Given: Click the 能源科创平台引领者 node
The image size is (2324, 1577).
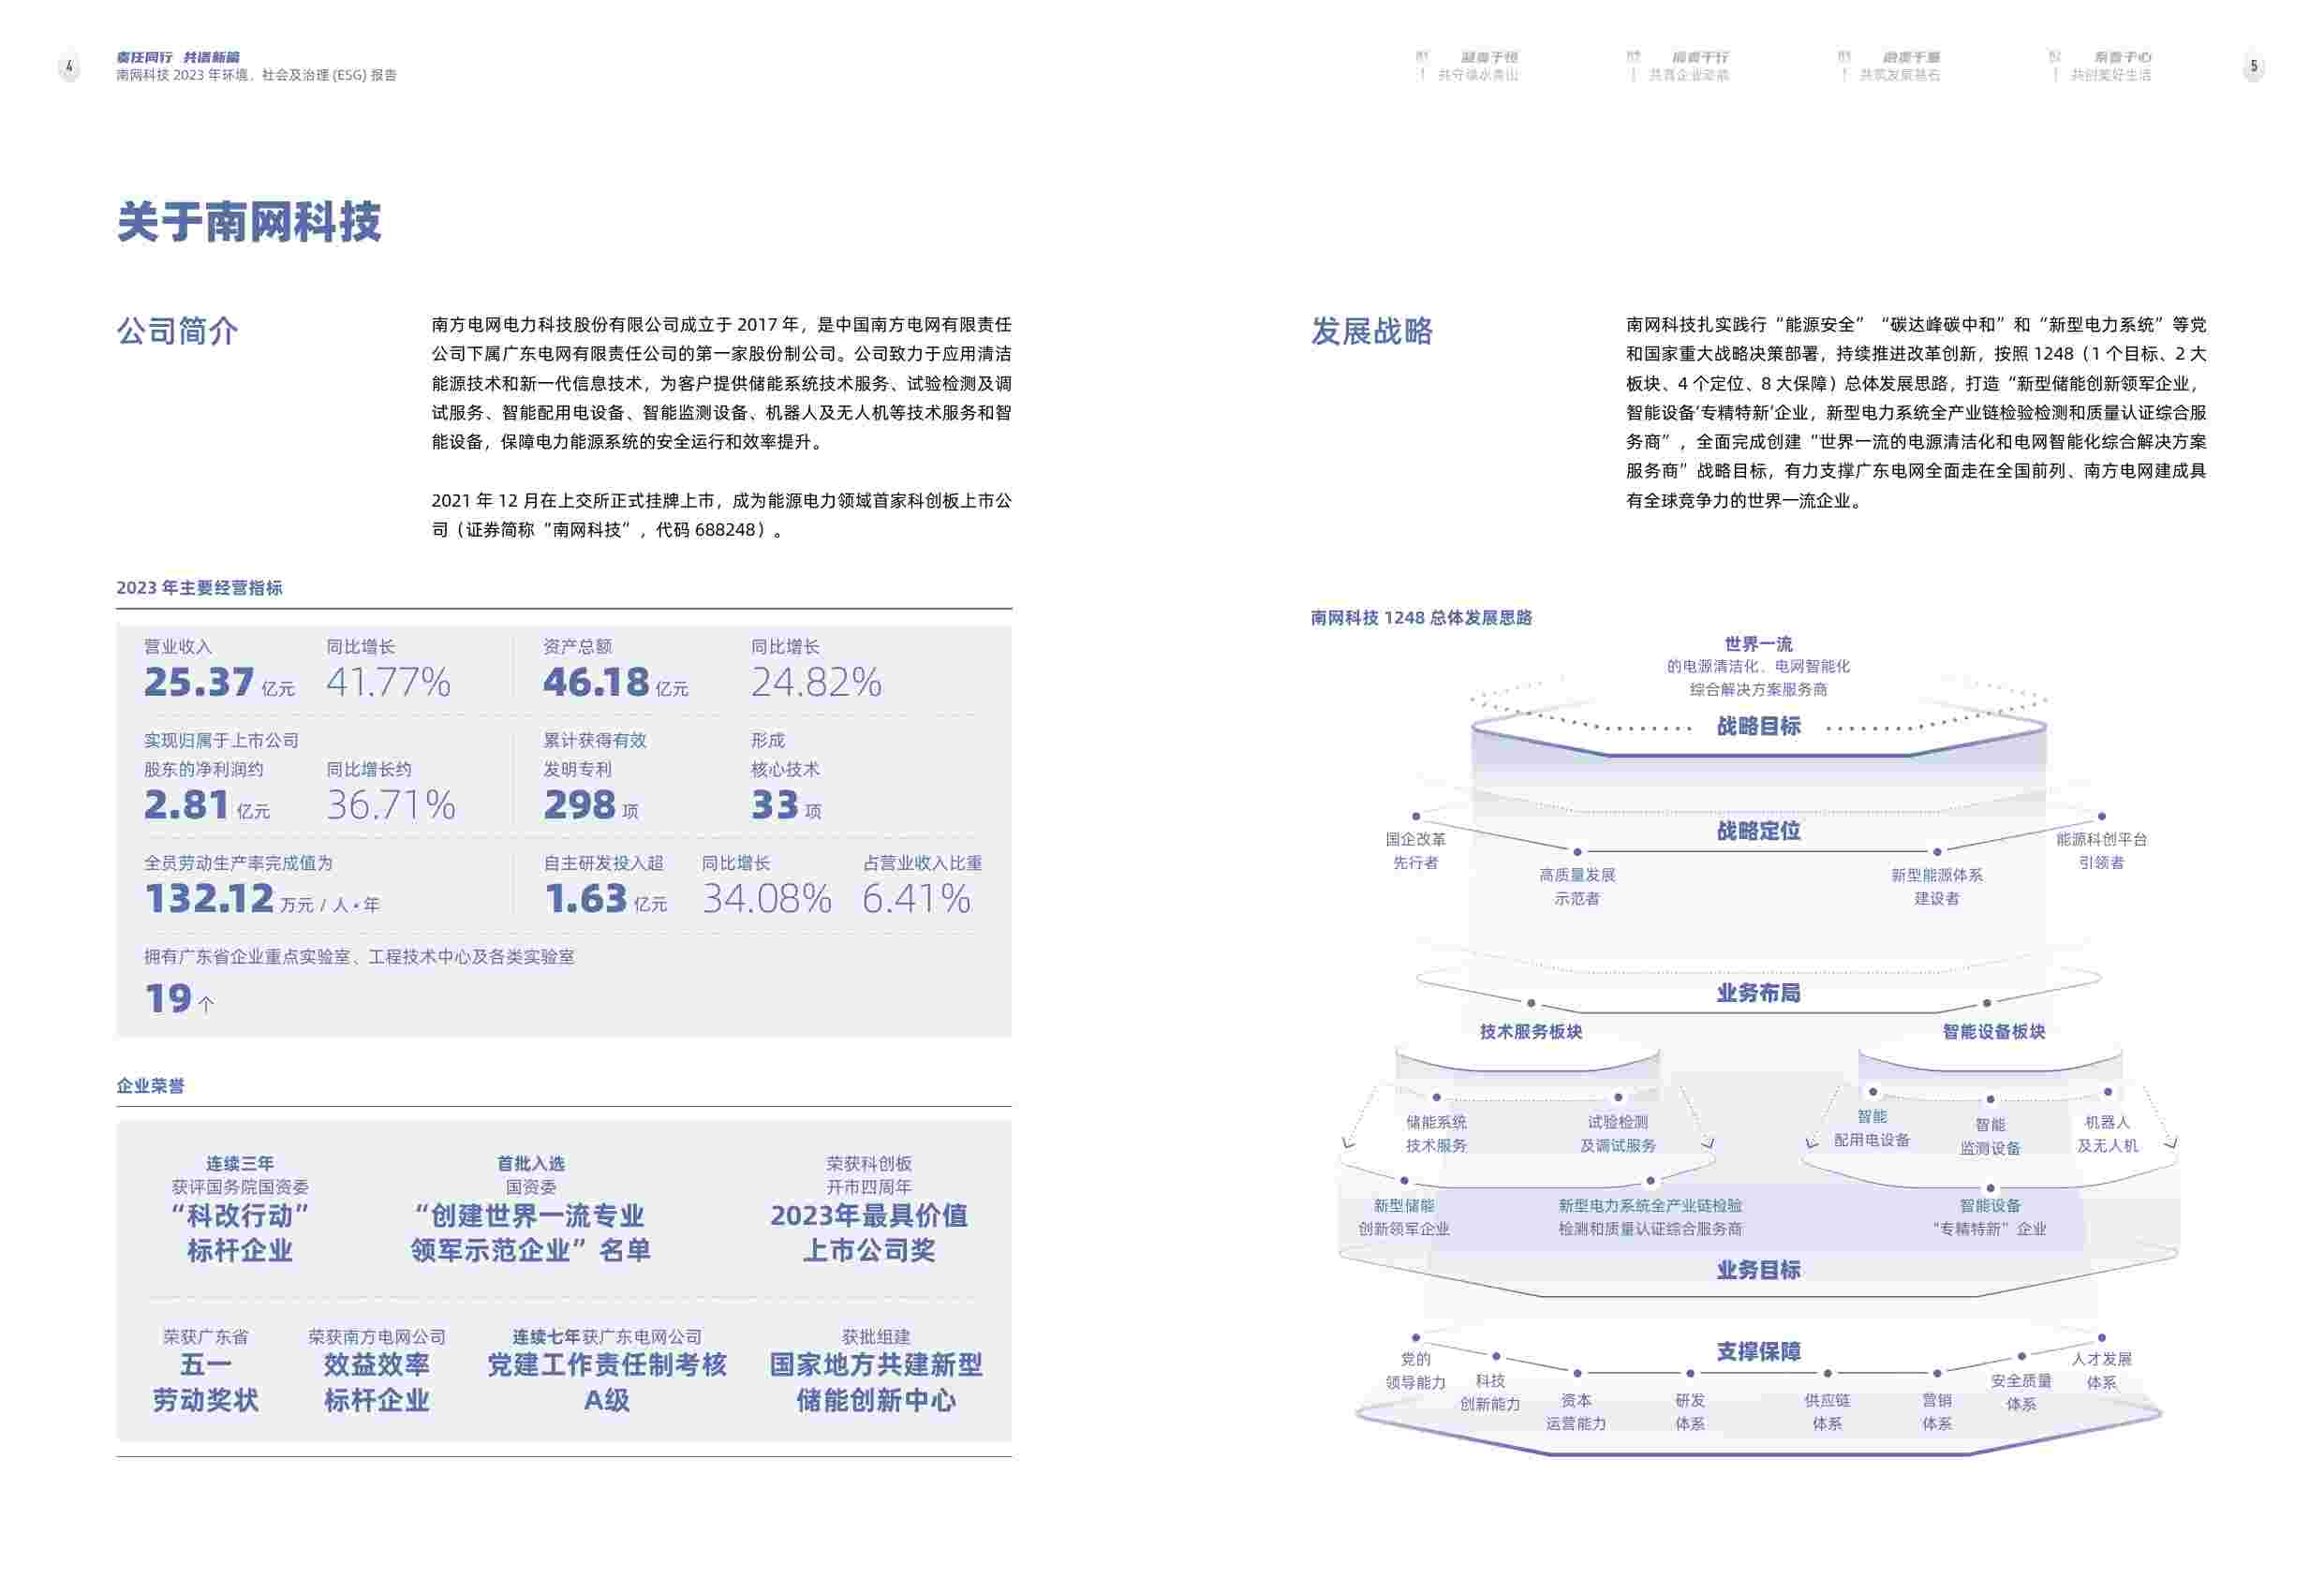Looking at the screenshot, I should pyautogui.click(x=2101, y=851).
